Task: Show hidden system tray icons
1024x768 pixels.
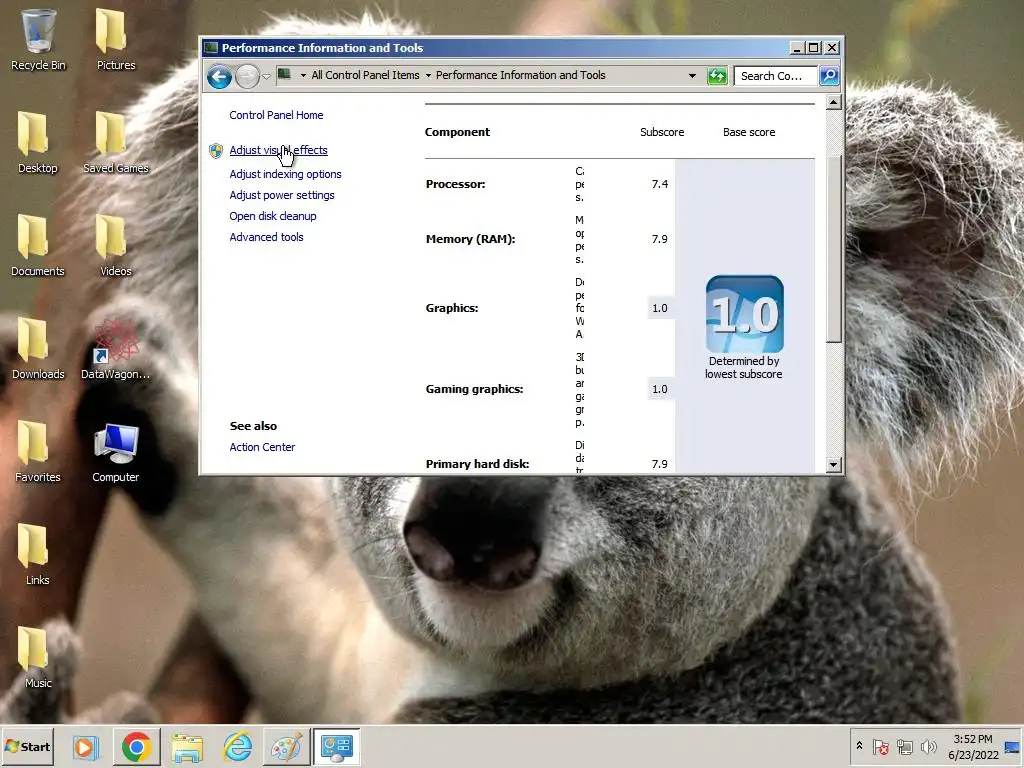Action: pyautogui.click(x=859, y=746)
